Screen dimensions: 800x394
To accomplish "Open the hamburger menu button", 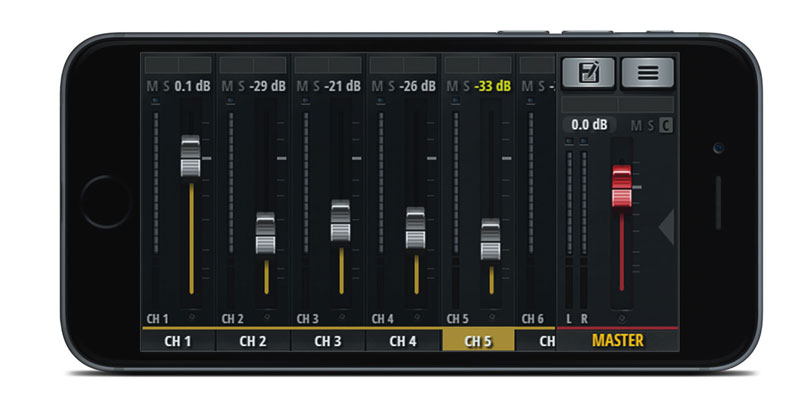I will point(648,73).
